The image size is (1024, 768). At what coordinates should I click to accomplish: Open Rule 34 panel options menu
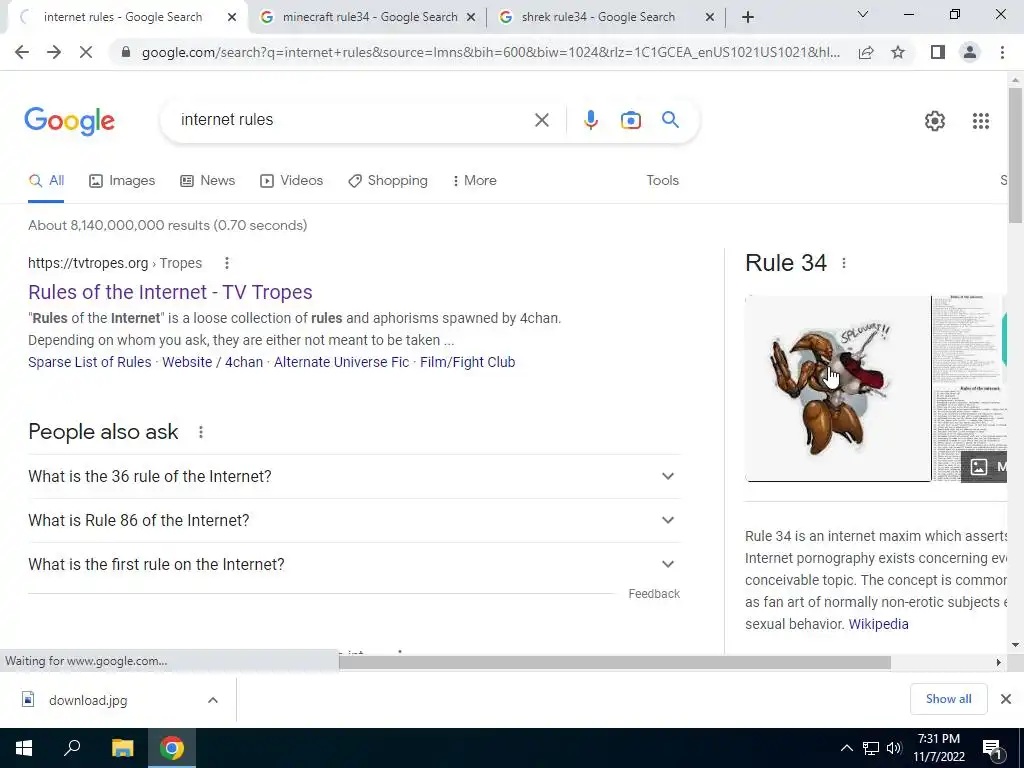(844, 263)
